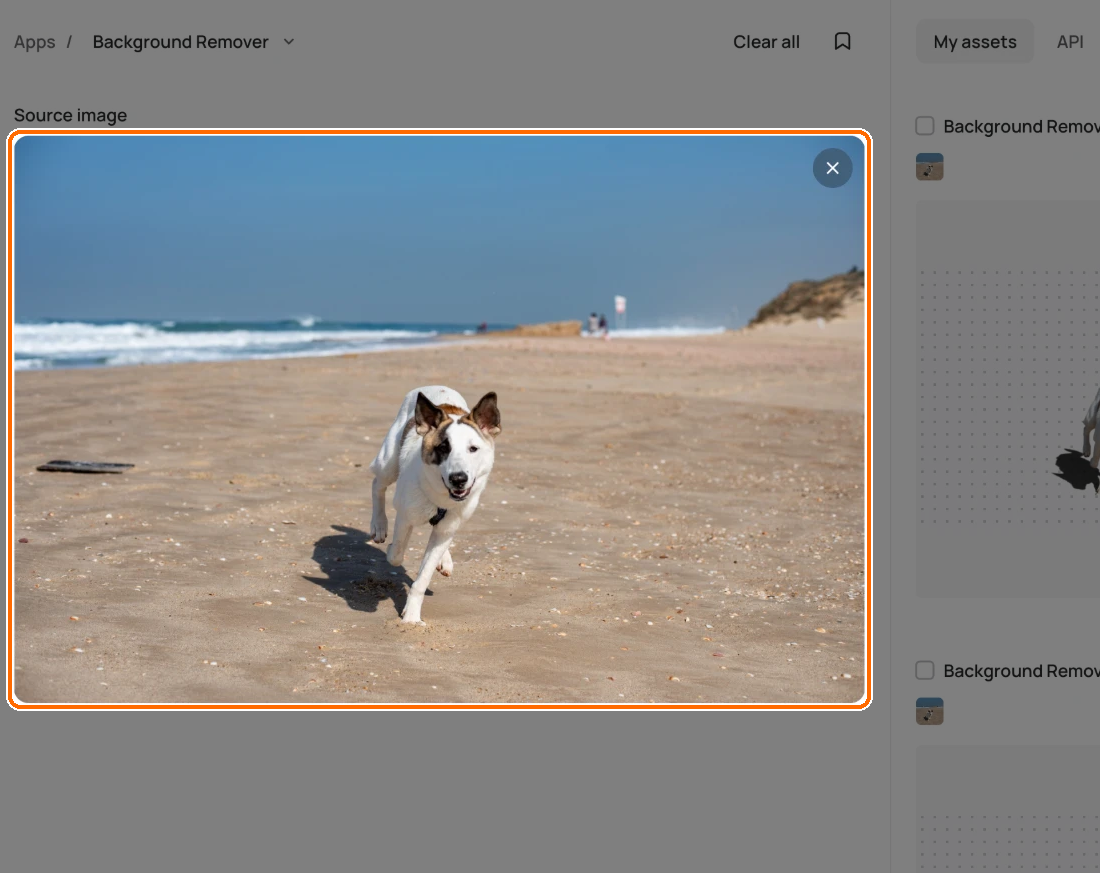Click the source image of the running dog

(439, 419)
